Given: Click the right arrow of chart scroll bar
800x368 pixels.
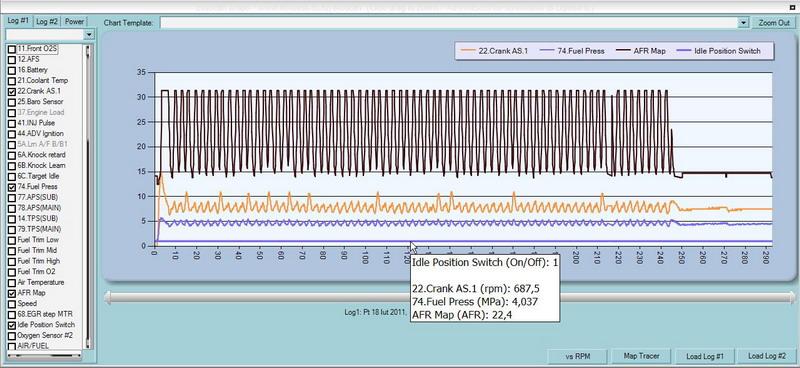Looking at the screenshot, I should tap(792, 298).
